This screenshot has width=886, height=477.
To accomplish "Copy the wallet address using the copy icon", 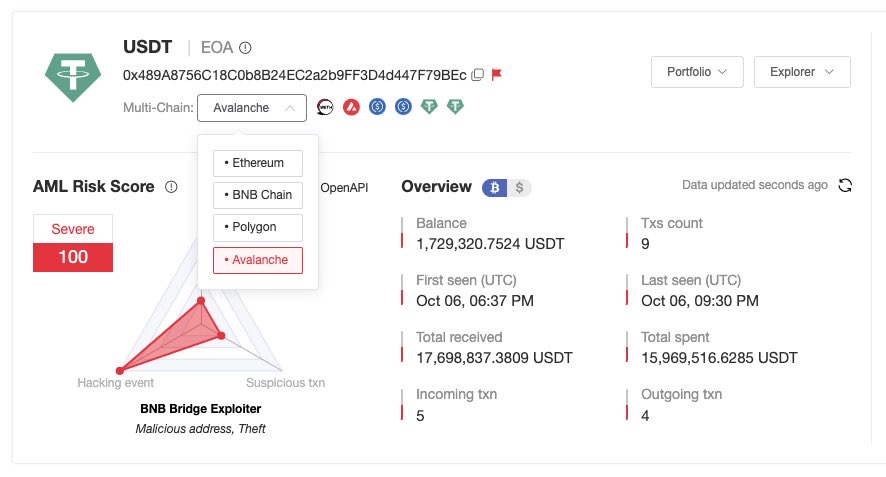I will 478,75.
